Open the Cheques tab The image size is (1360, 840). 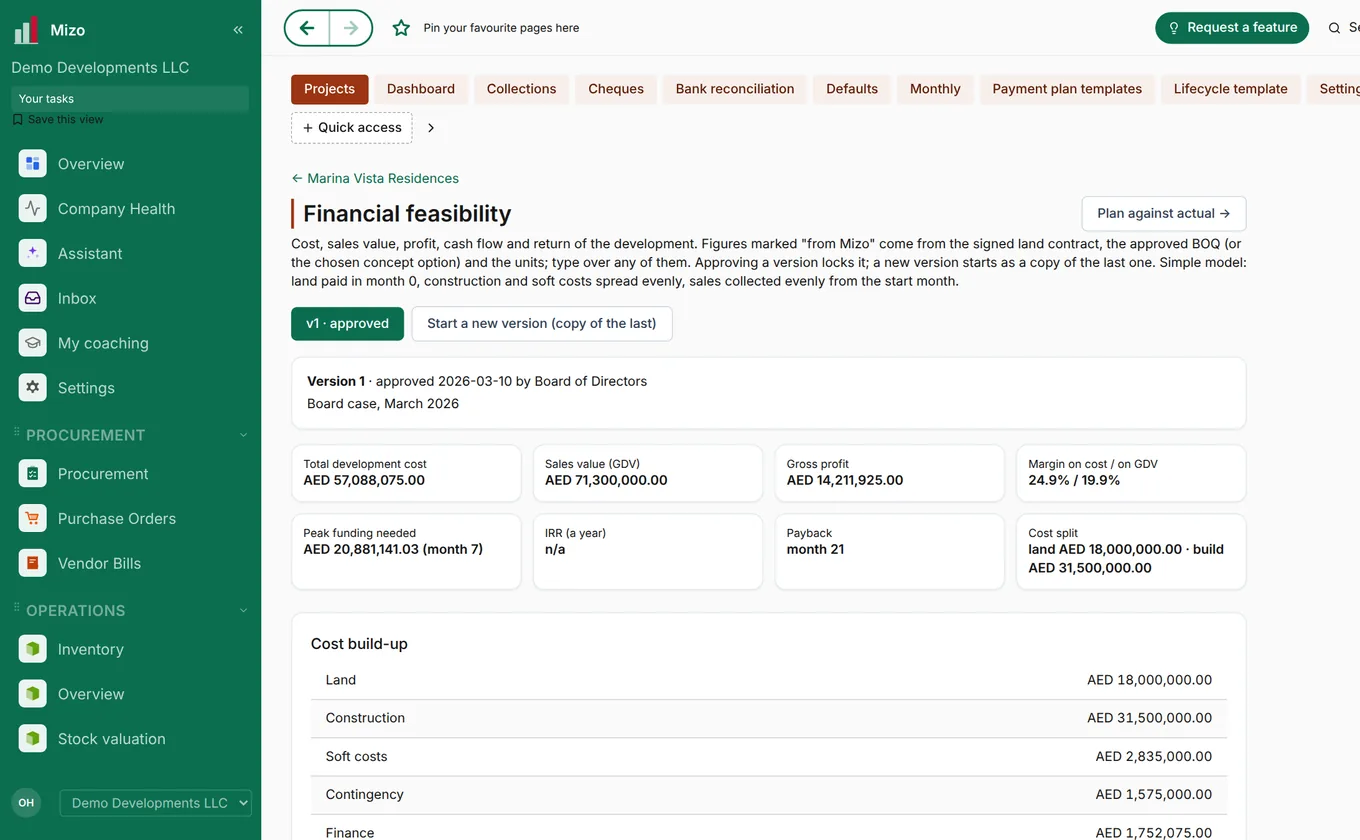[x=616, y=89]
